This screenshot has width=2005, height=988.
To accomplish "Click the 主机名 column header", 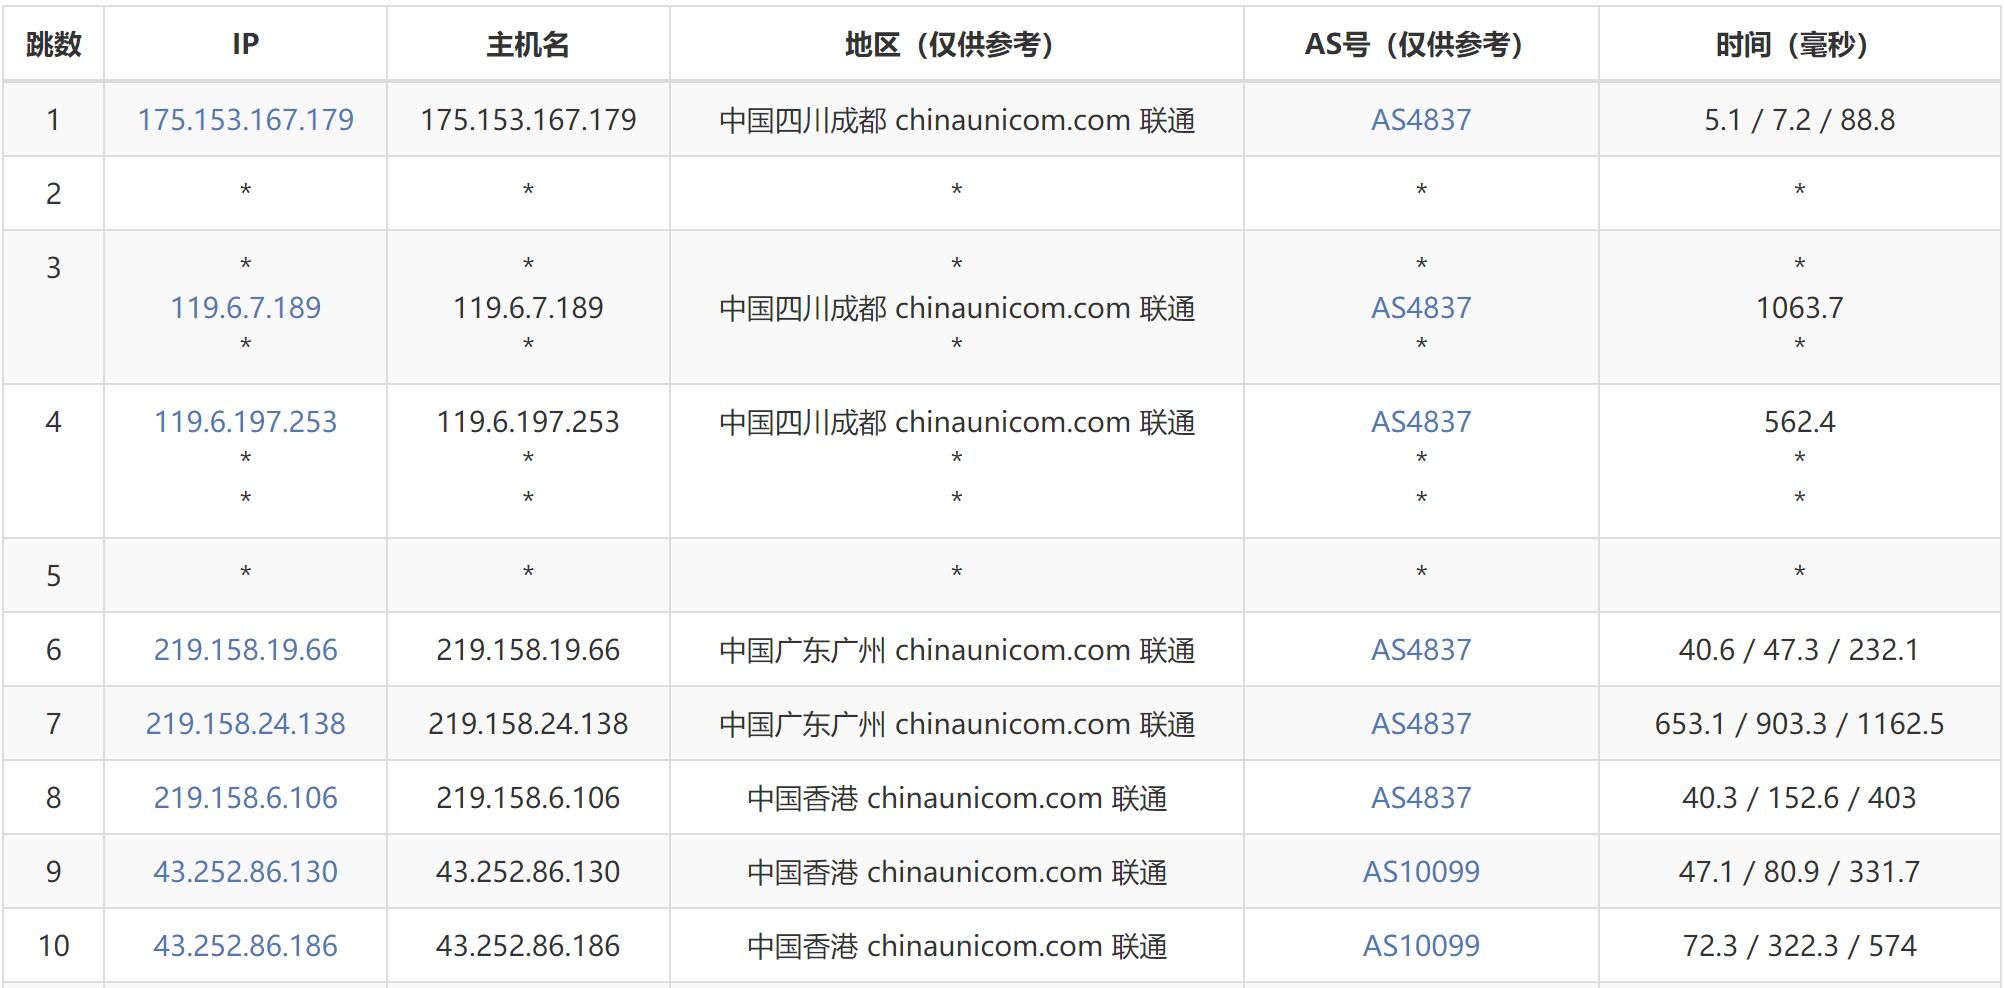I will tap(528, 45).
